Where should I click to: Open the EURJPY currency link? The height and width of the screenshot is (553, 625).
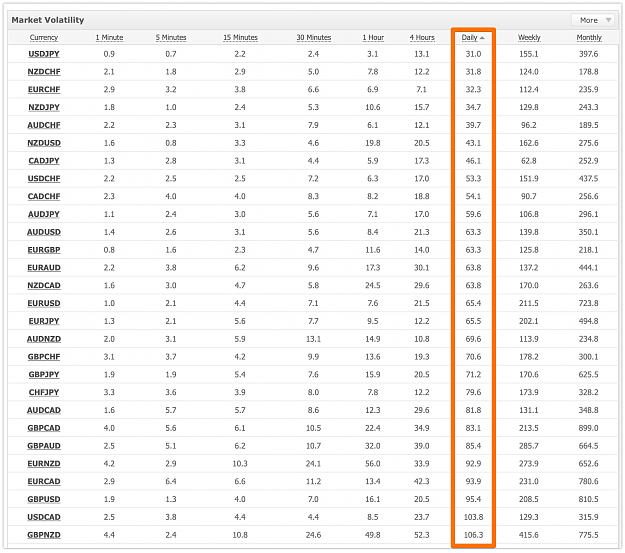[44, 321]
